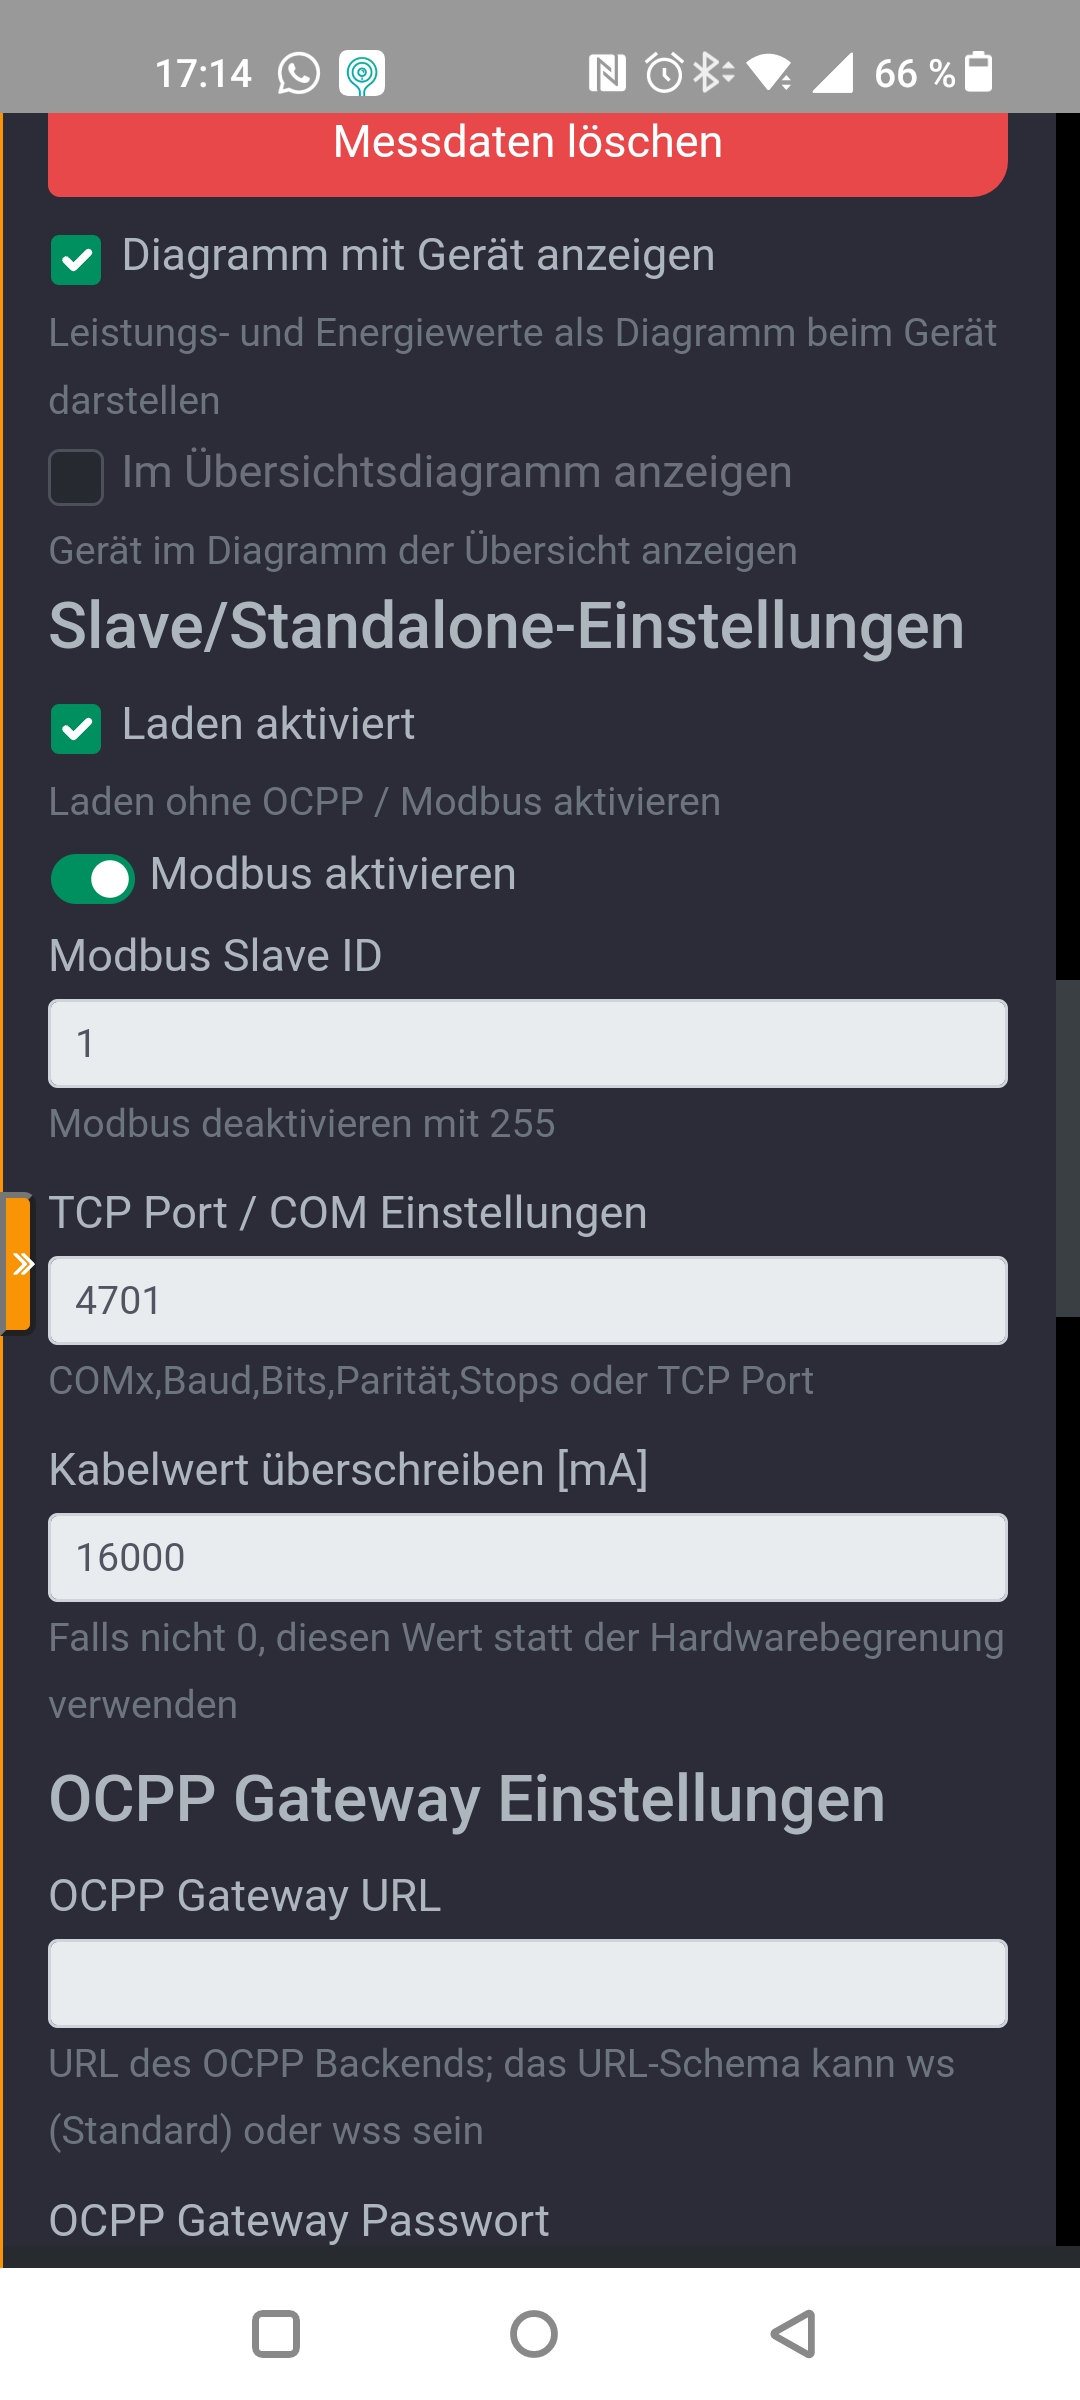Viewport: 1080px width, 2400px height.
Task: Tap the green podcast app status icon
Action: pos(362,73)
